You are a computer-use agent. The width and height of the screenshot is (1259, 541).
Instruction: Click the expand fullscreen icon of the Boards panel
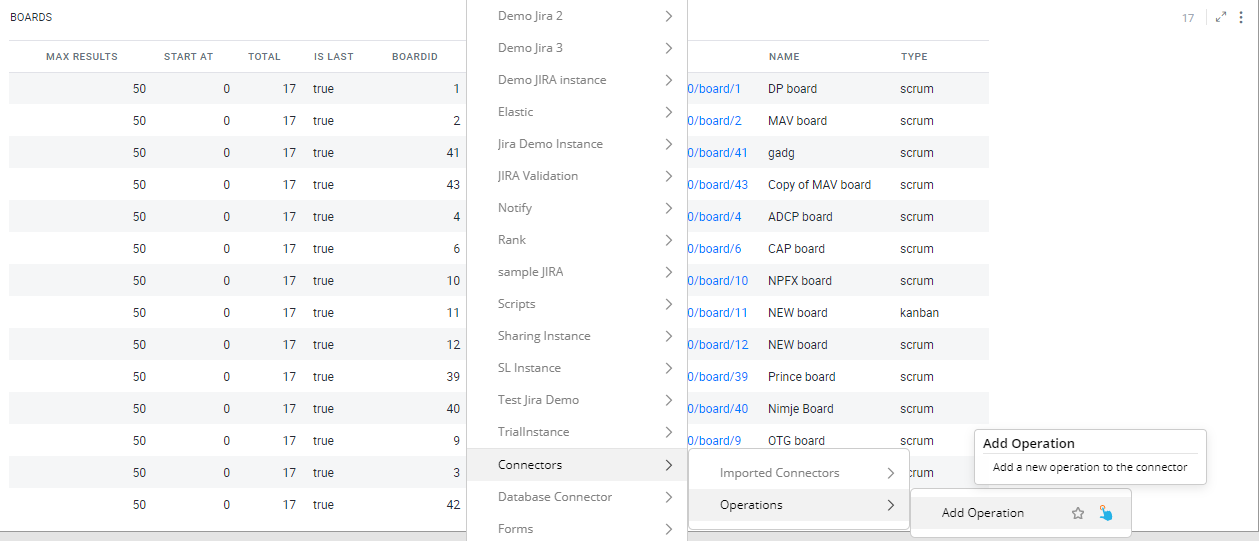tap(1221, 17)
